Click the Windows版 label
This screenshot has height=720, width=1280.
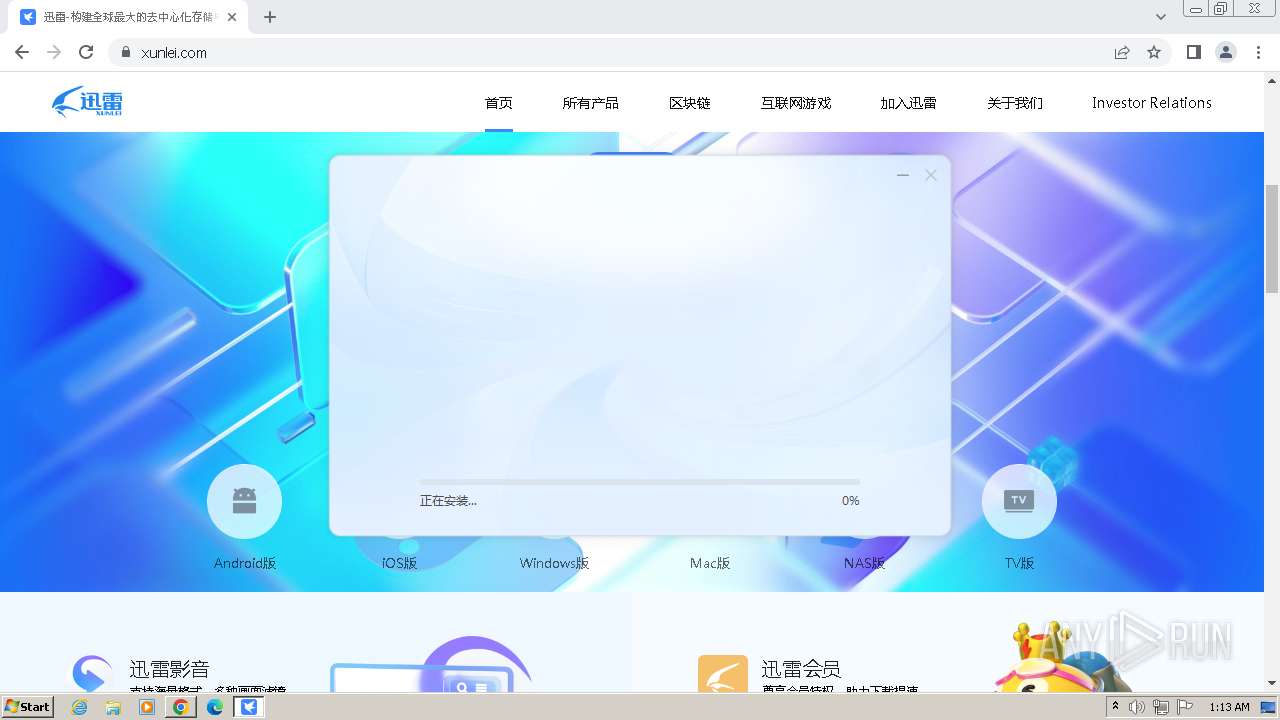(555, 563)
